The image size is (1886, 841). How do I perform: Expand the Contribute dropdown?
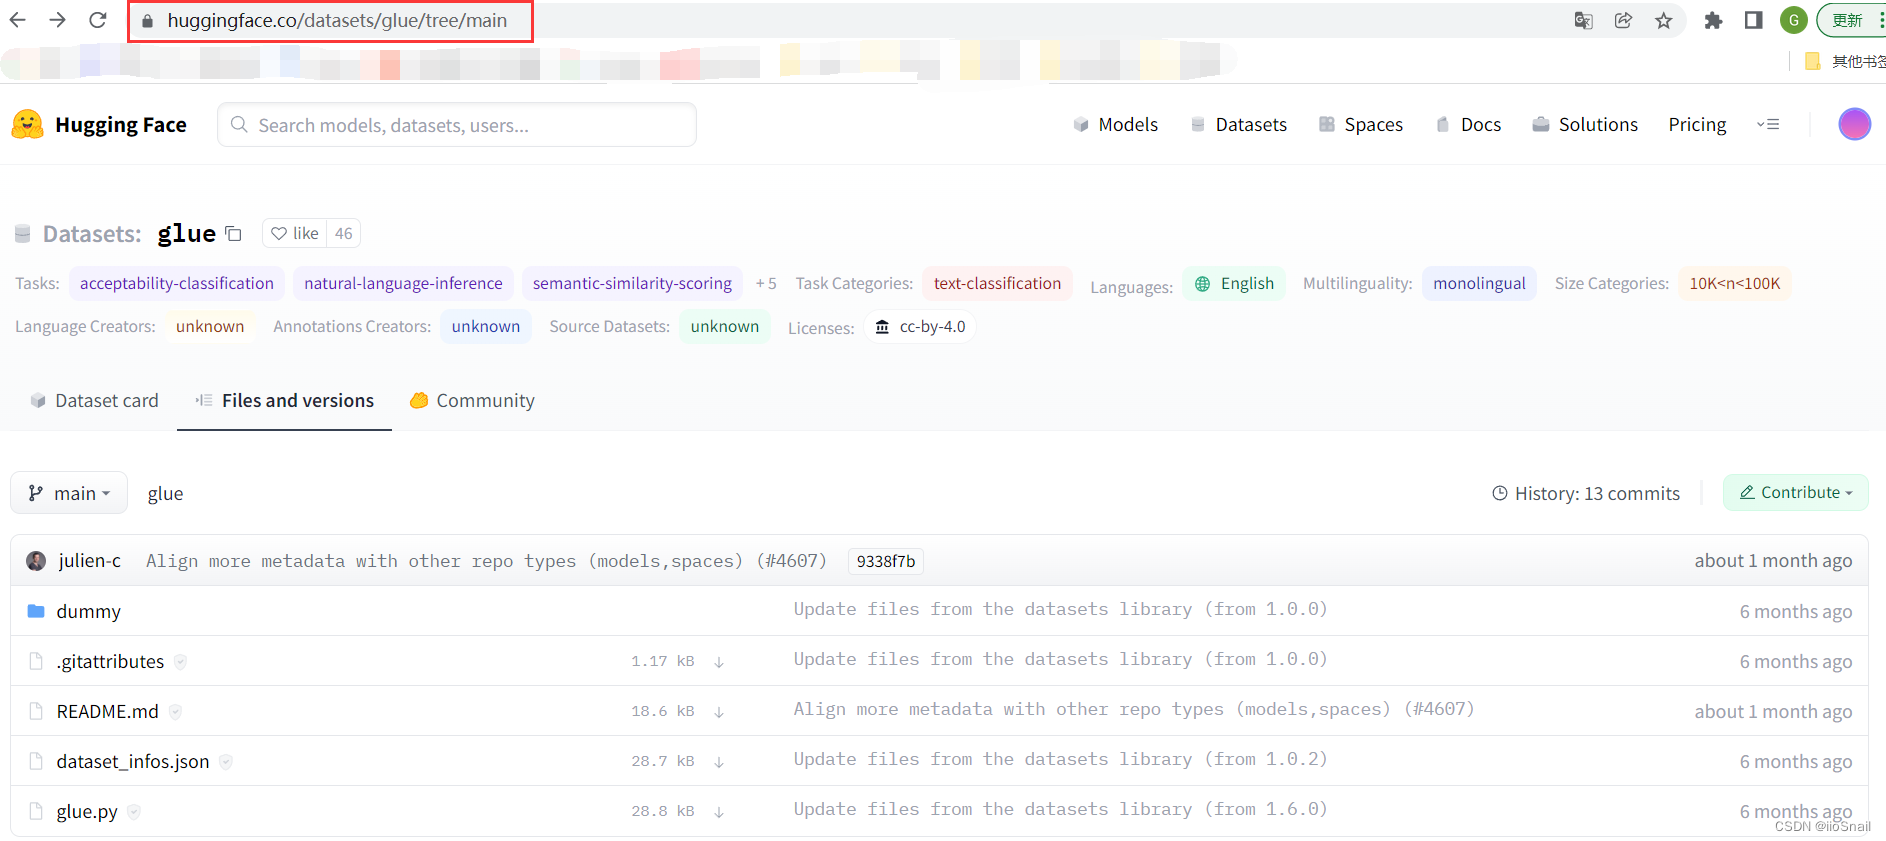[1795, 492]
